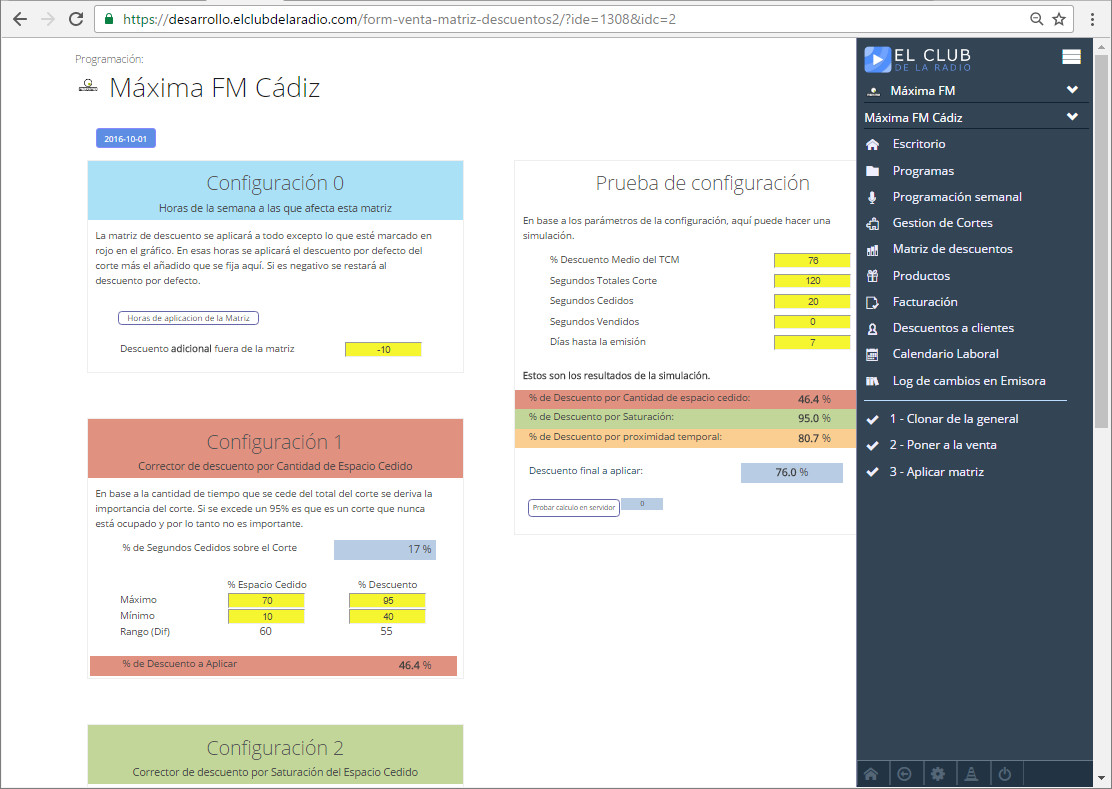Select step 1 - Clonar de la general
Image resolution: width=1112 pixels, height=789 pixels.
pos(953,419)
